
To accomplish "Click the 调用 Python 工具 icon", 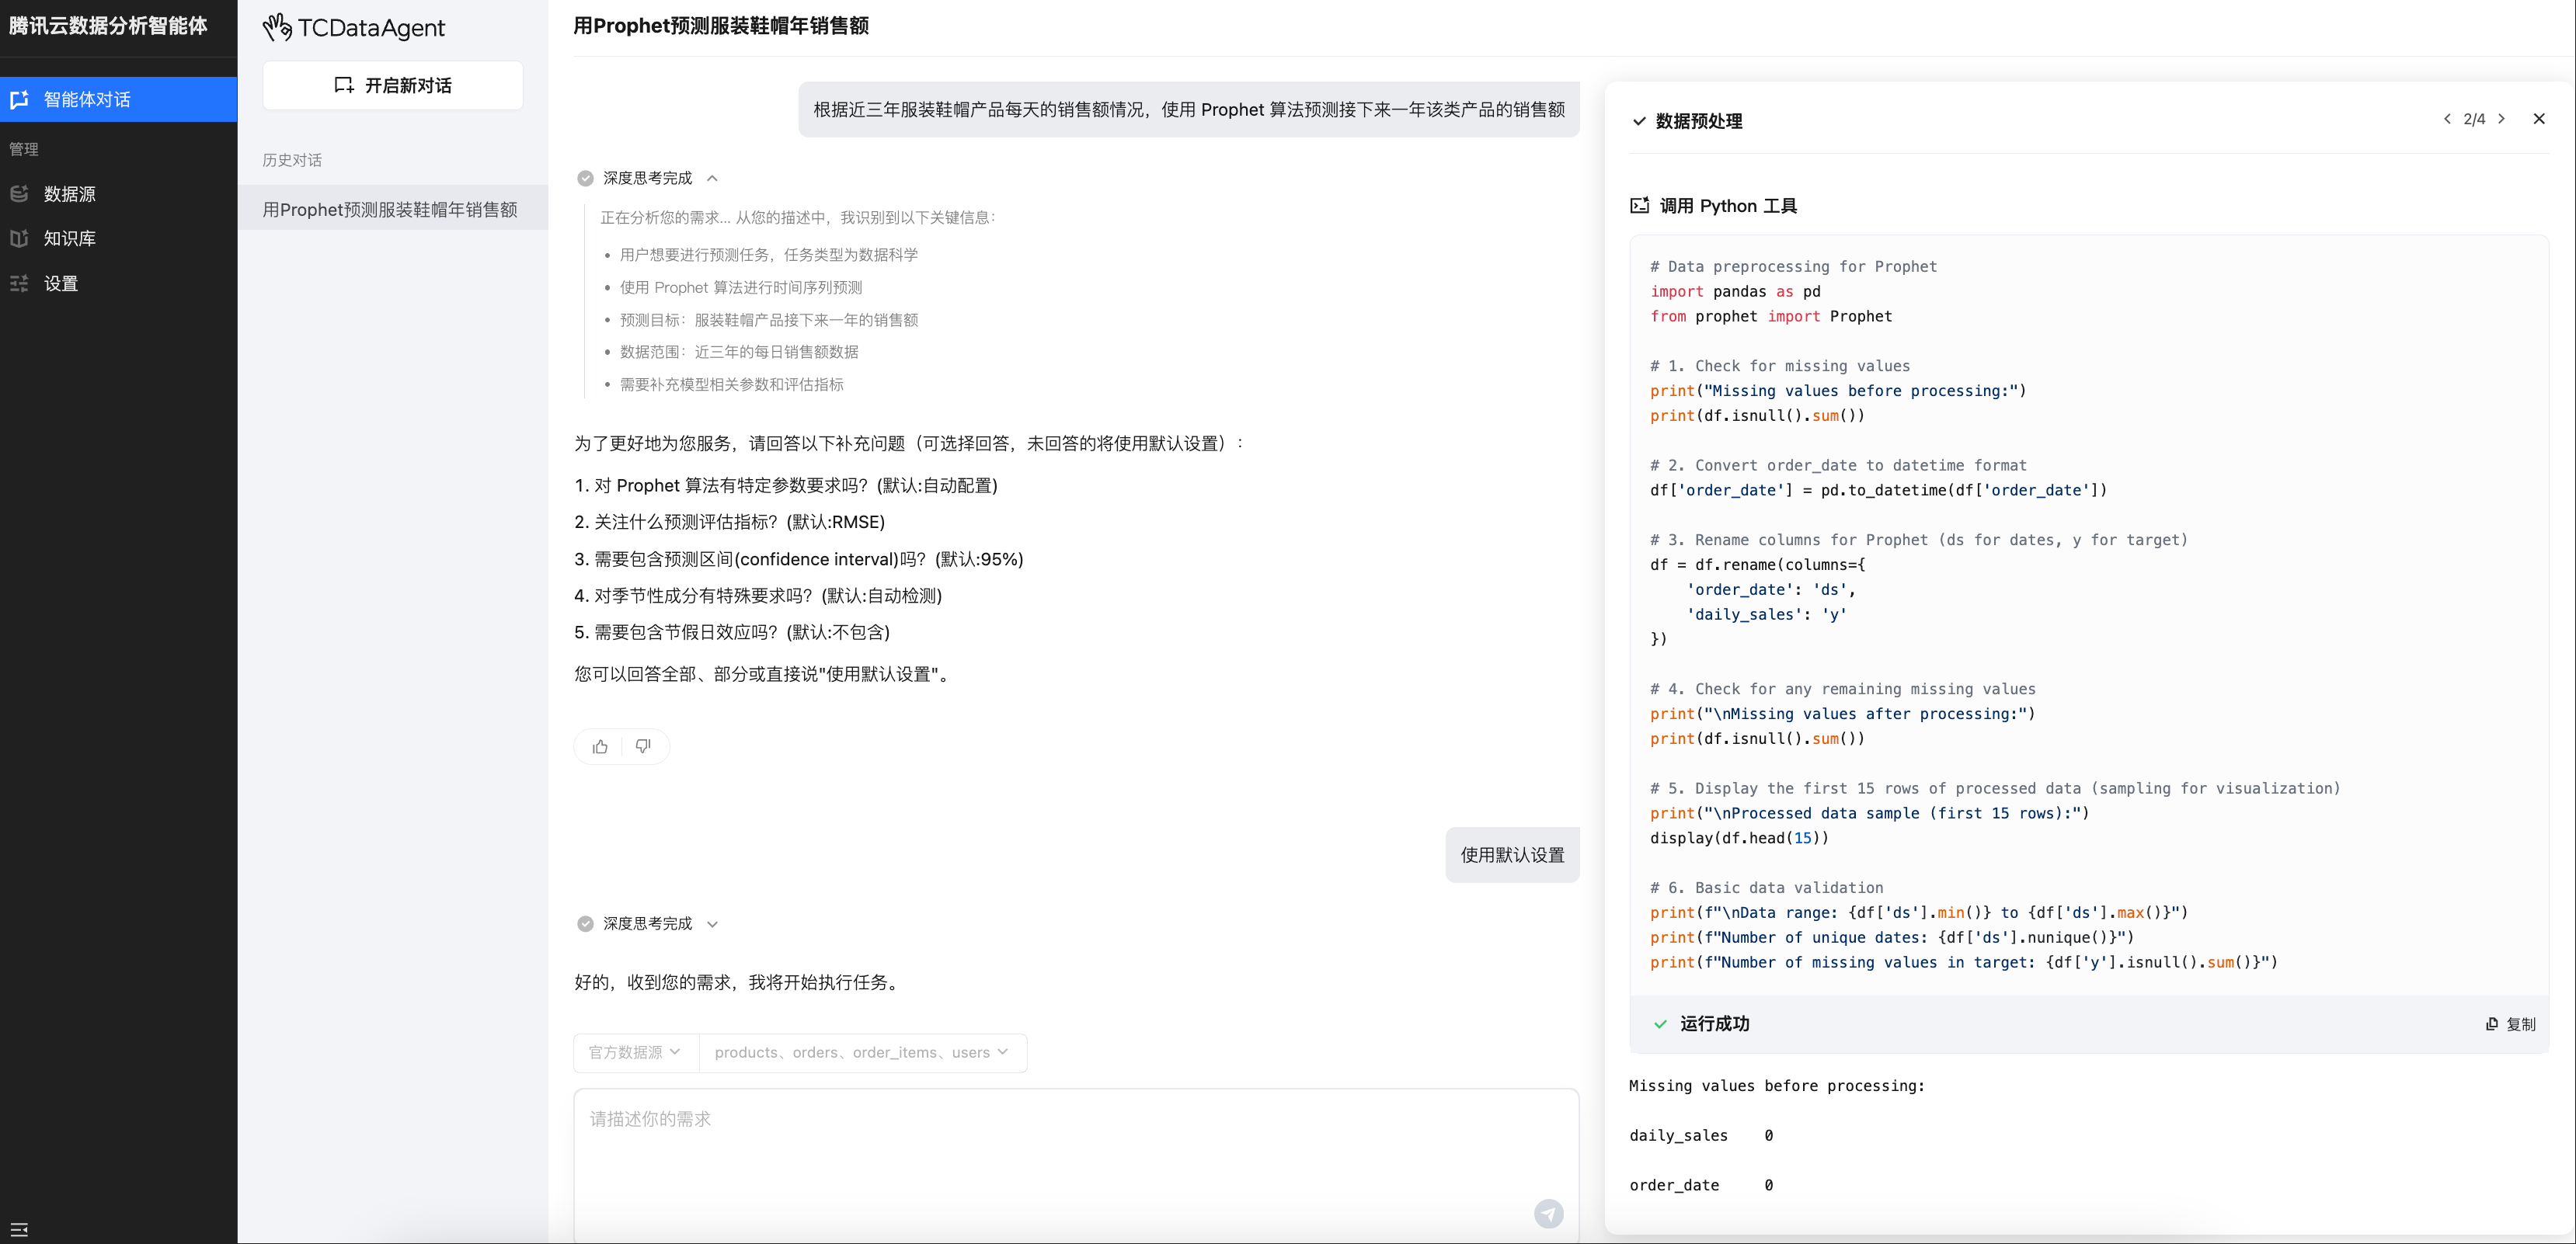I will coord(1639,205).
